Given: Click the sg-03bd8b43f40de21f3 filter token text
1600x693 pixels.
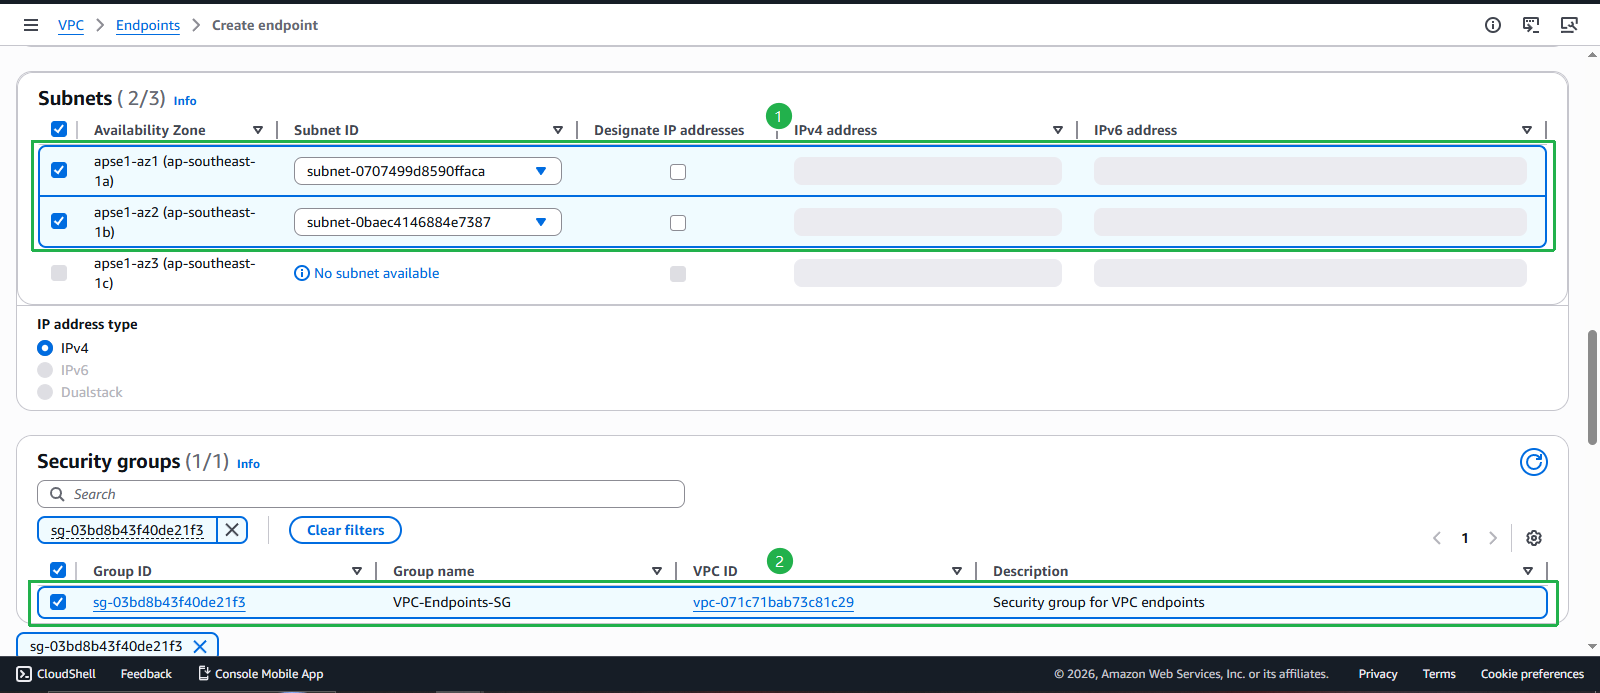Looking at the screenshot, I should point(127,530).
